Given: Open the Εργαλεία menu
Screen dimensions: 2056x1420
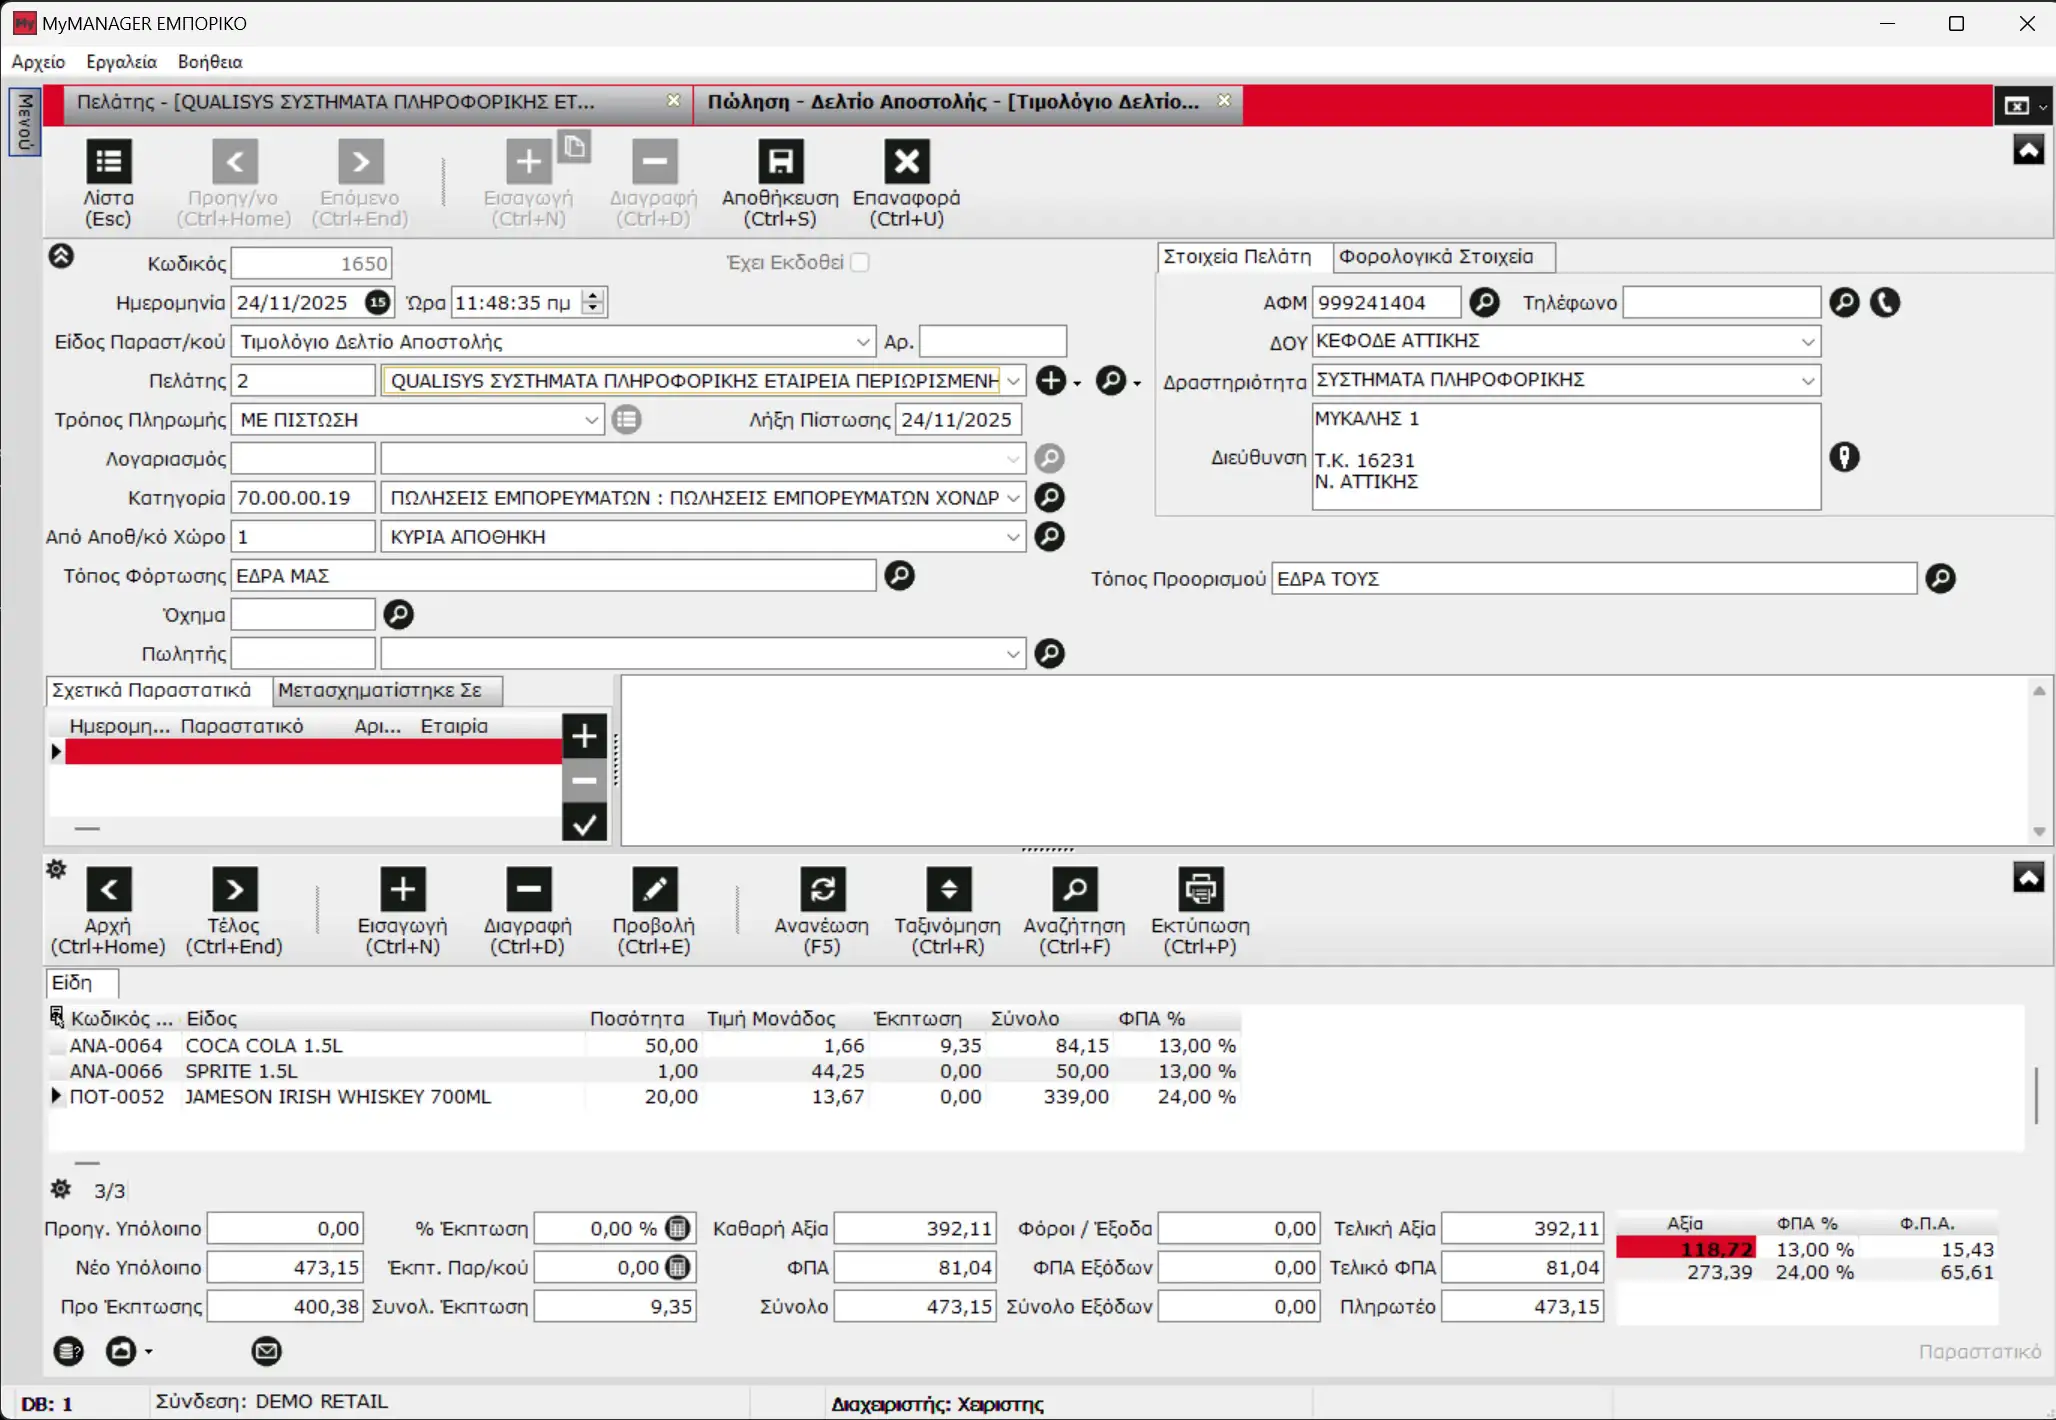Looking at the screenshot, I should click(121, 62).
